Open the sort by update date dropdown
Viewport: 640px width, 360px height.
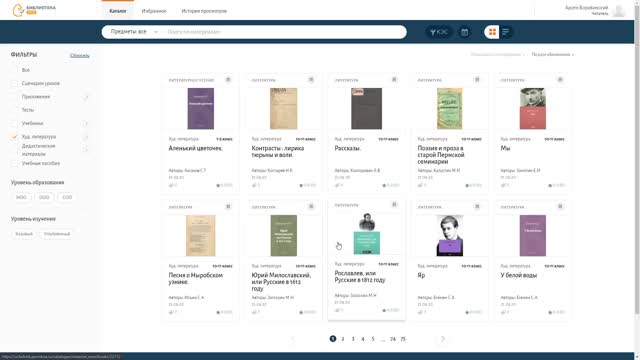(553, 54)
